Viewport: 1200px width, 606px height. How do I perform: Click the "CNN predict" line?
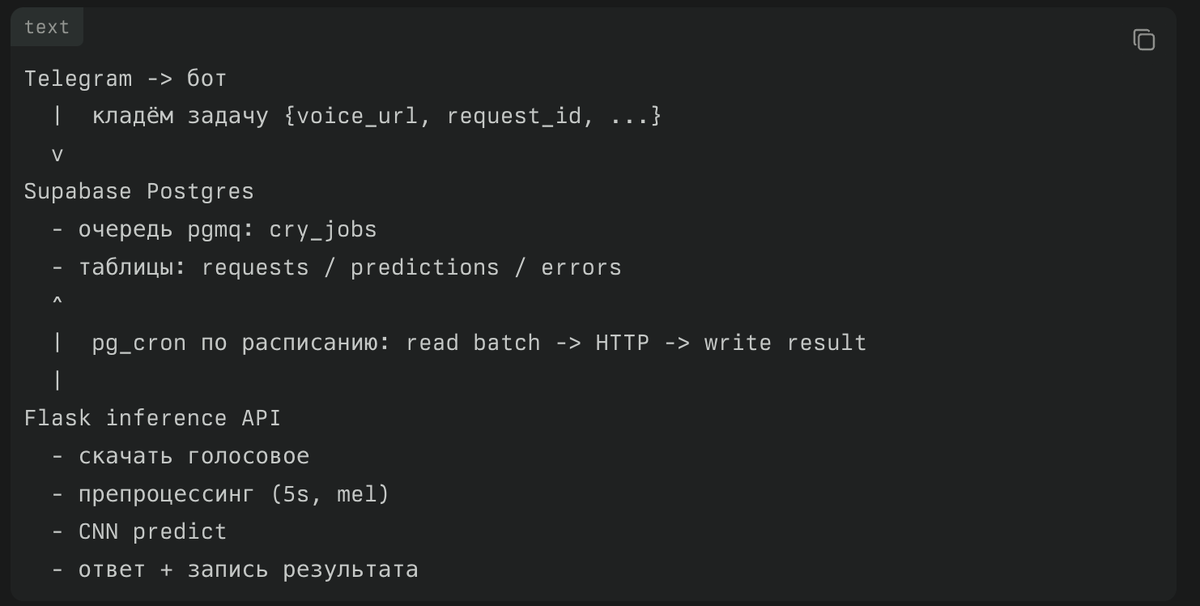click(x=153, y=532)
